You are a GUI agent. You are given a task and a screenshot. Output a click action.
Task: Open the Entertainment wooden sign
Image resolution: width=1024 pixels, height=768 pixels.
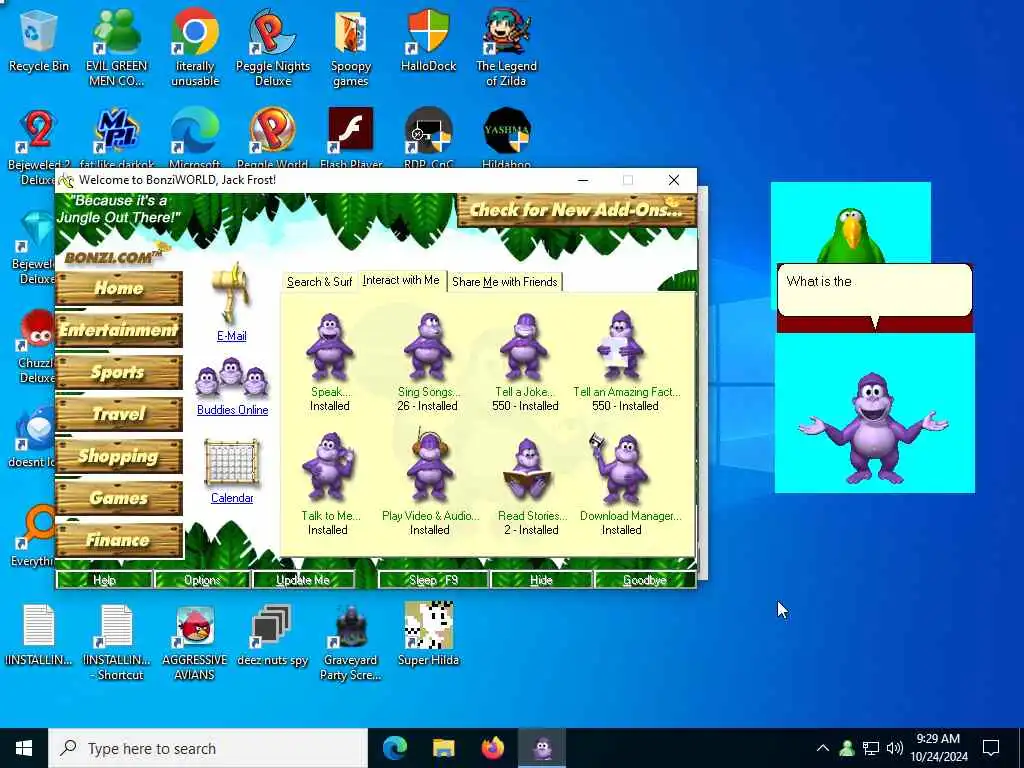point(119,330)
